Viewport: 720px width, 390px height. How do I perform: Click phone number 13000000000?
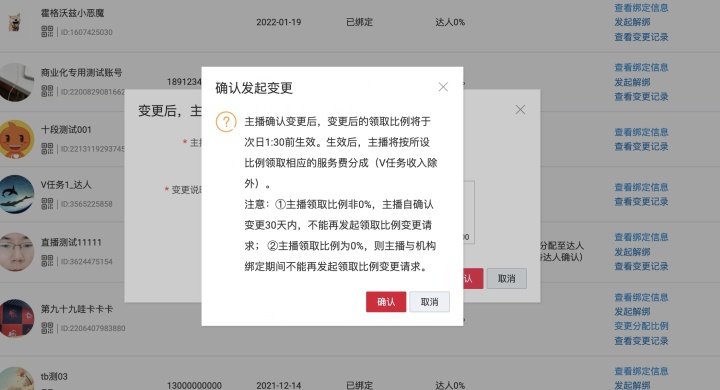coord(194,385)
